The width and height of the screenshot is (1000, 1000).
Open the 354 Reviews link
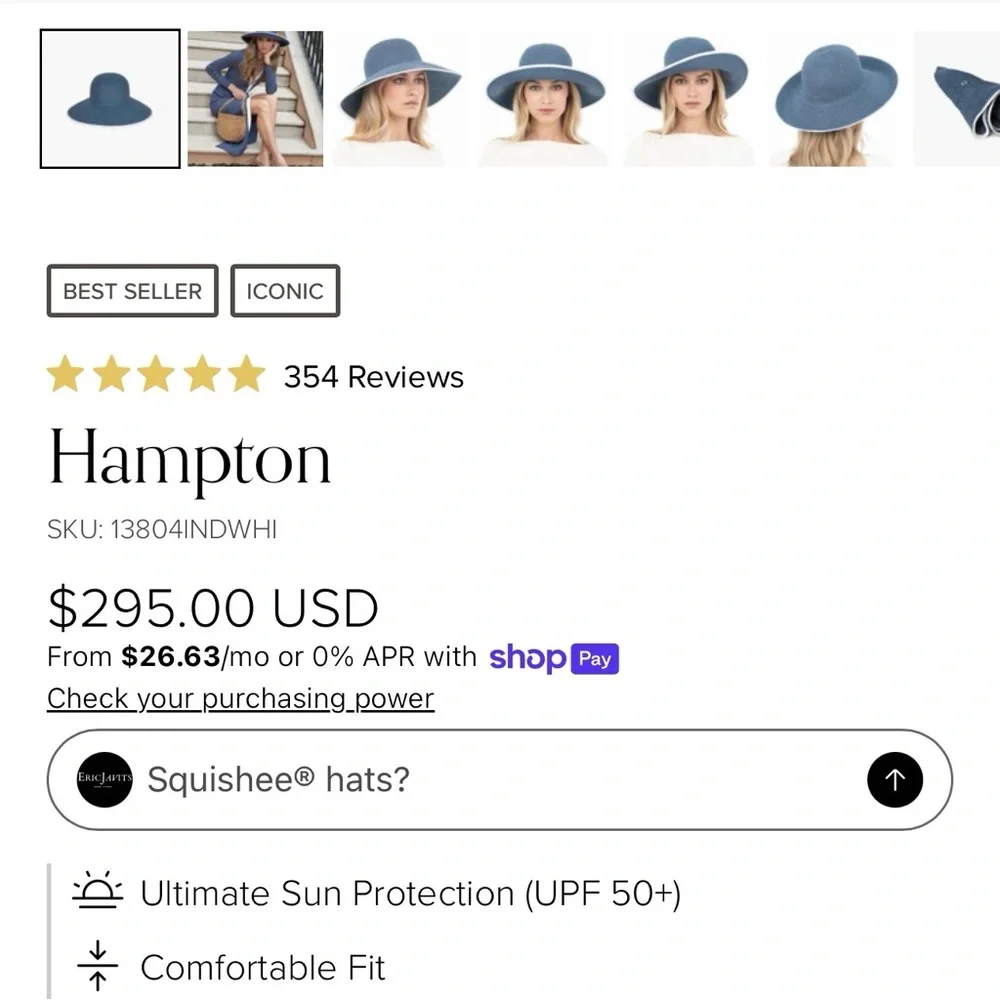tap(373, 377)
